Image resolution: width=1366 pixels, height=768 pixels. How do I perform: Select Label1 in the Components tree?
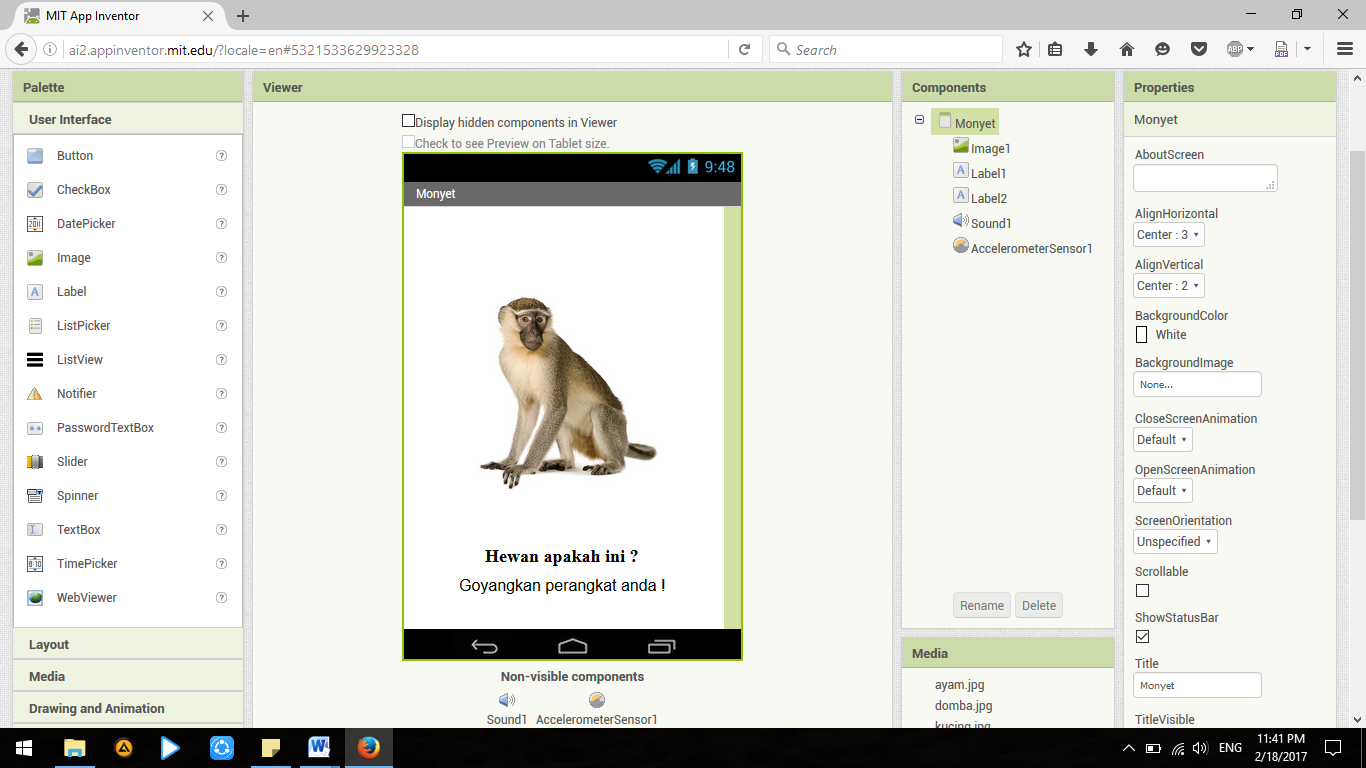(x=980, y=173)
